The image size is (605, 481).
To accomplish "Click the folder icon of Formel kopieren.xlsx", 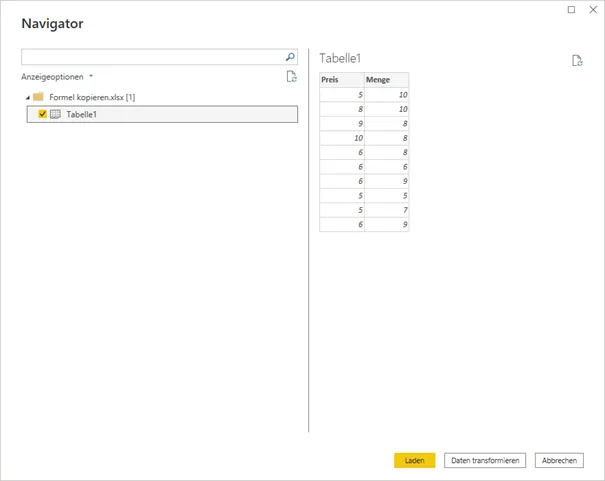I will (x=38, y=97).
